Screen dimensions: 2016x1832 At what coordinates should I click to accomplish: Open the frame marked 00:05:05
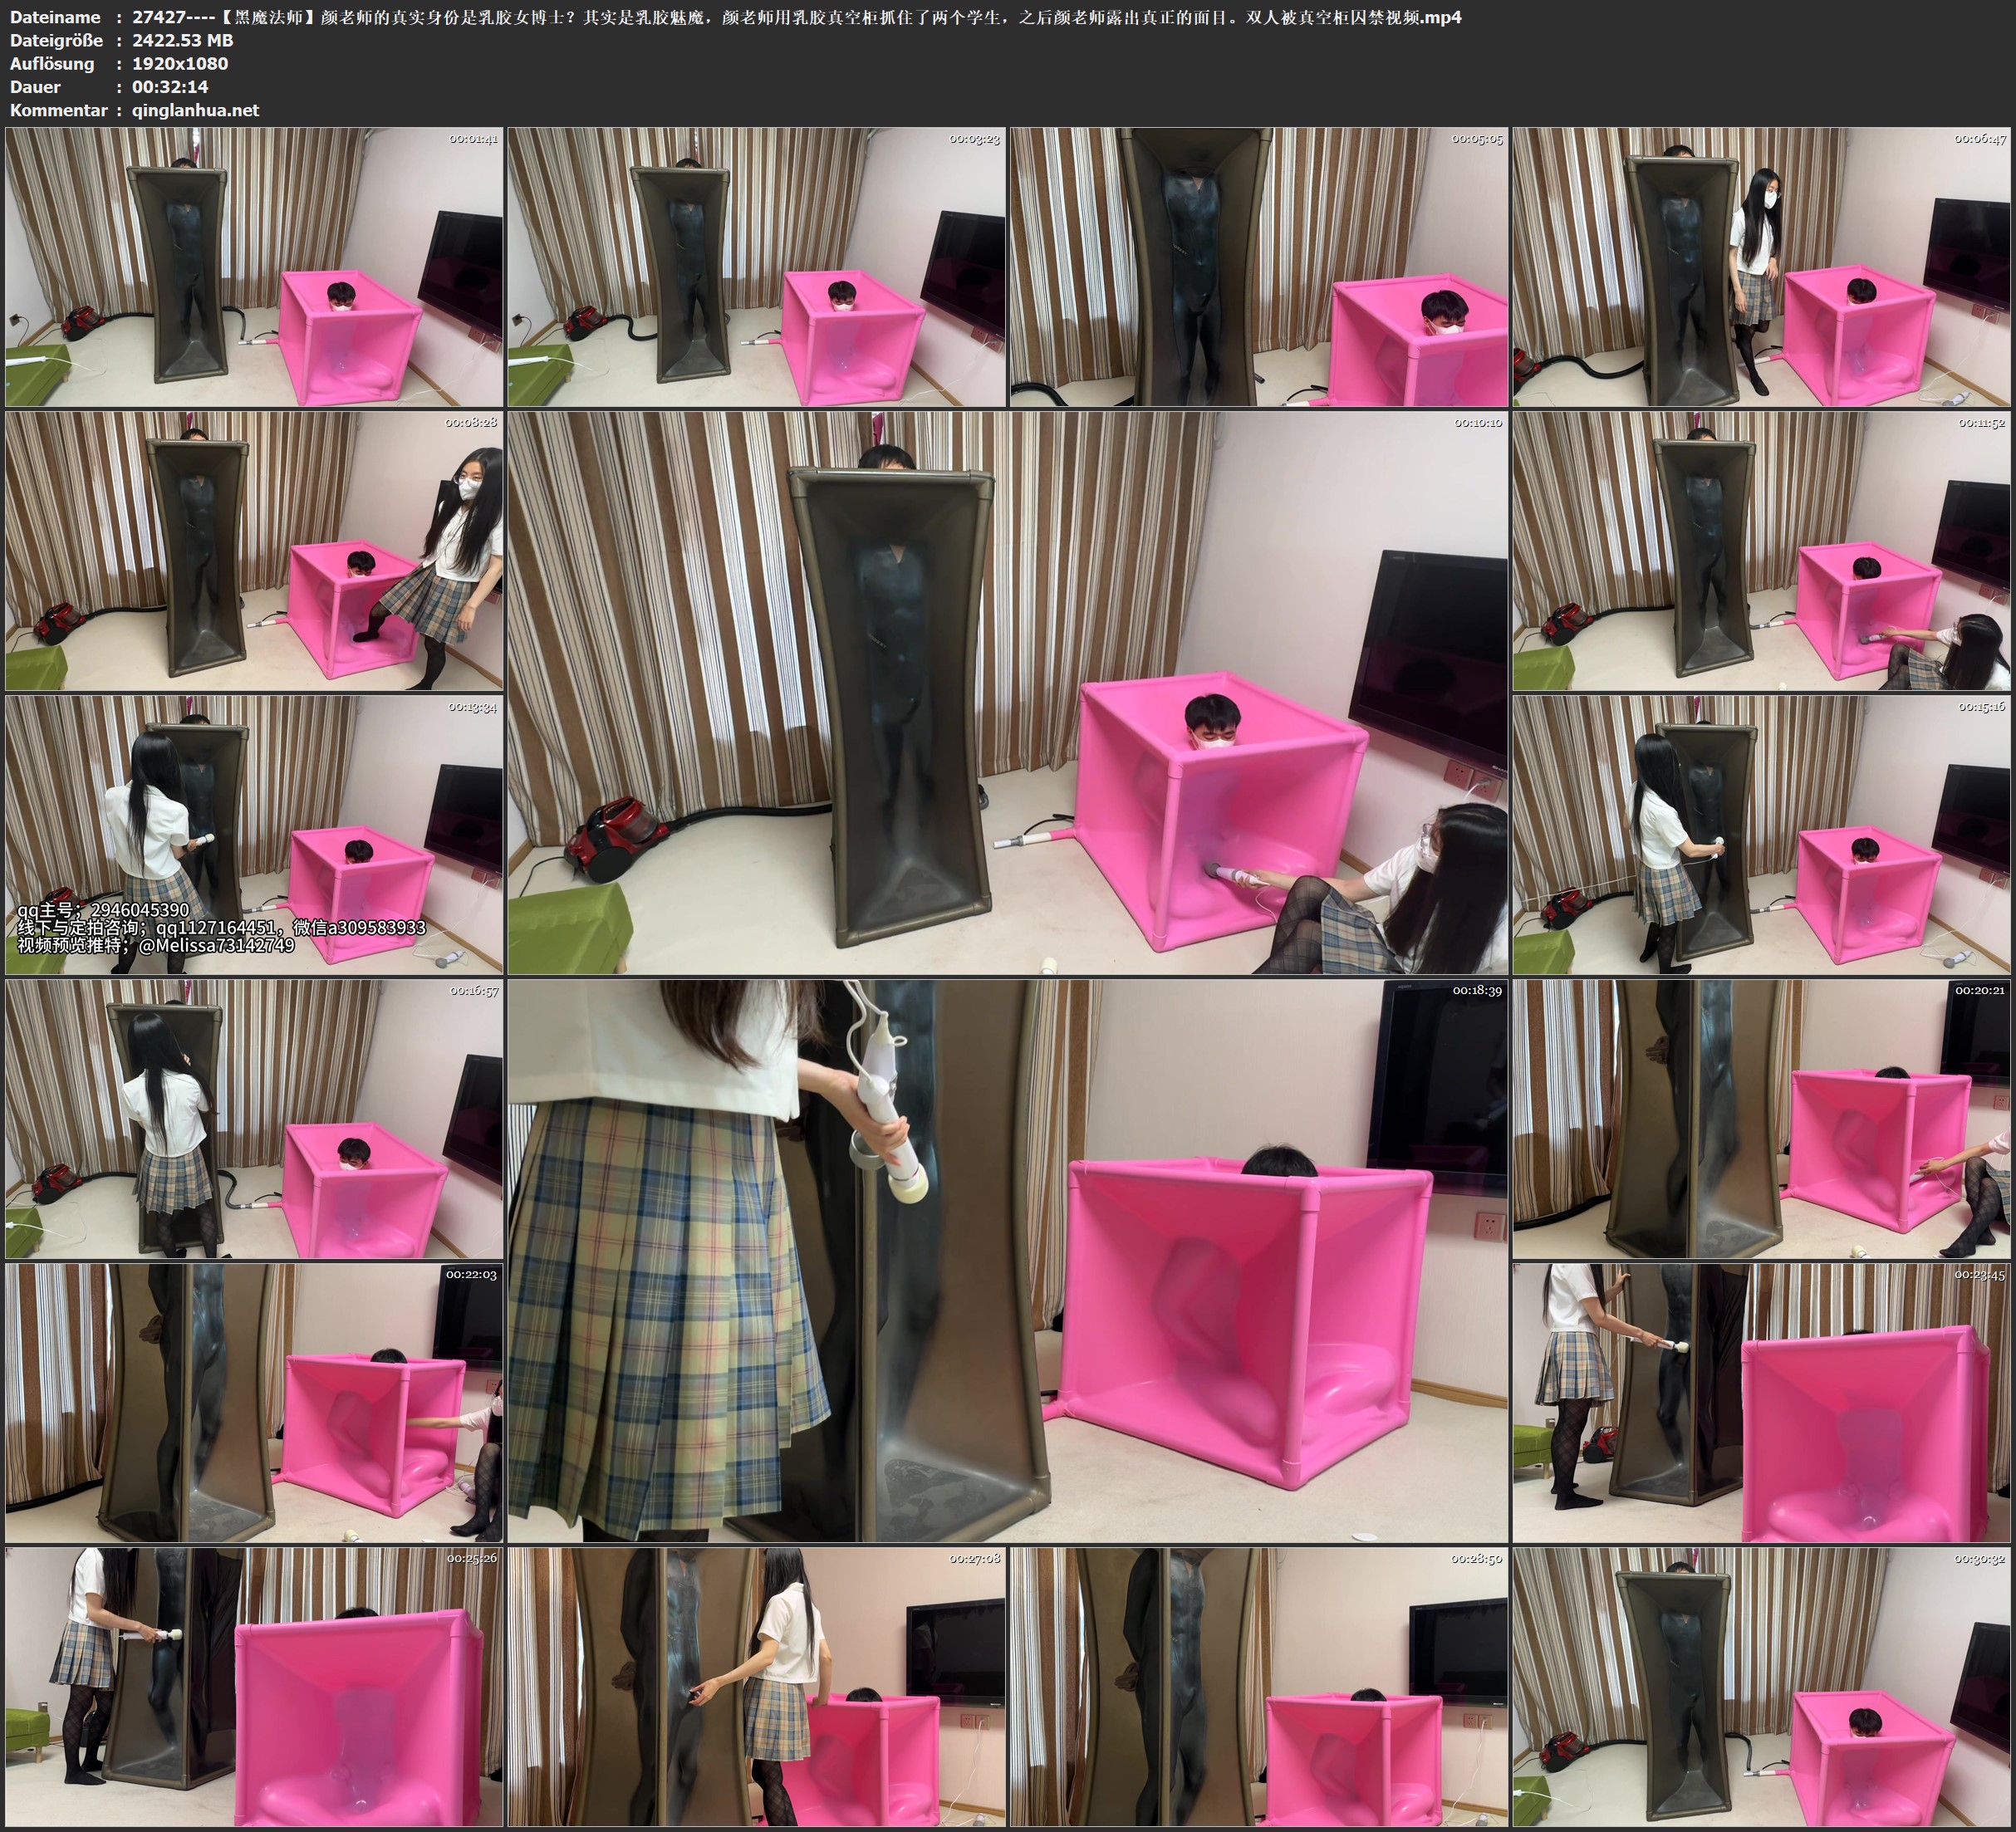tap(1259, 267)
